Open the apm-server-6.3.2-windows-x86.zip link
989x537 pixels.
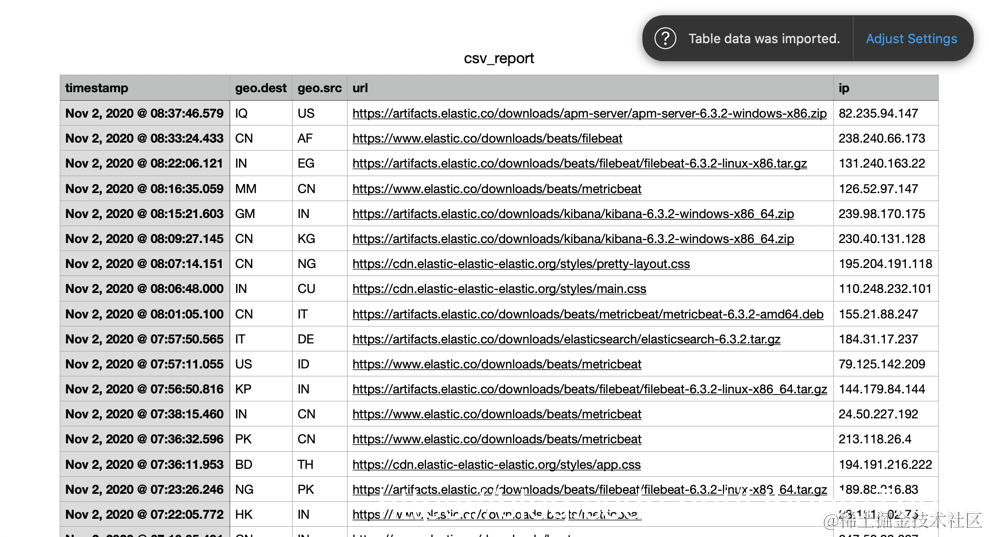click(589, 114)
